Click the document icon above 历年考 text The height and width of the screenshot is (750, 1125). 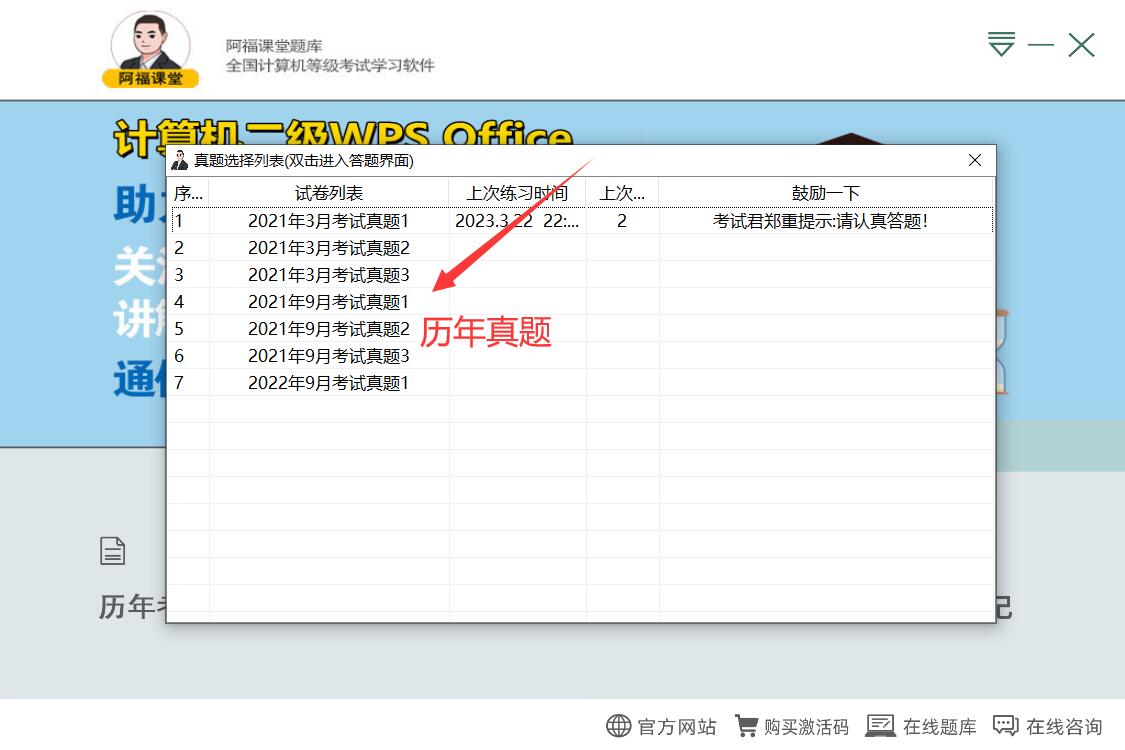coord(112,550)
